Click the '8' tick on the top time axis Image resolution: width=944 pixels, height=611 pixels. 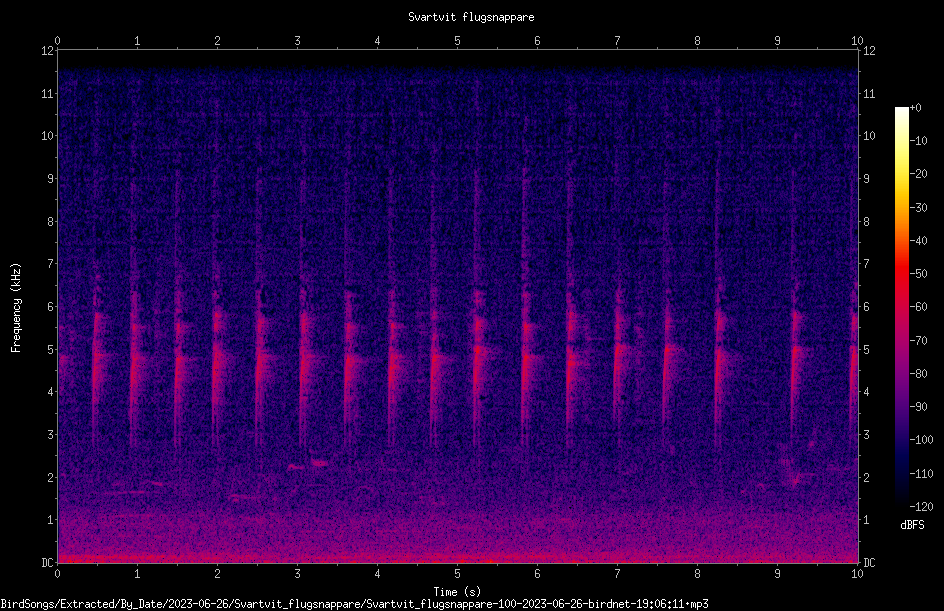pos(697,41)
